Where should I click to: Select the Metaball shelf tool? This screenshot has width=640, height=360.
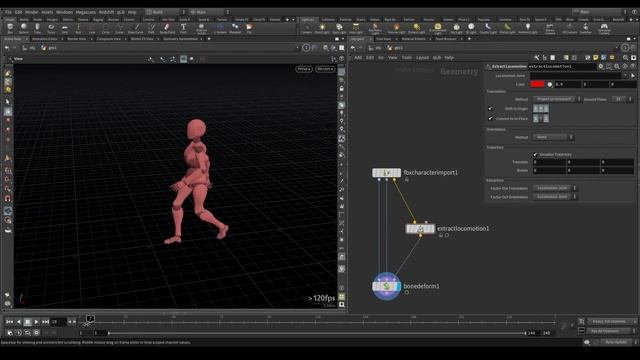coord(235,28)
